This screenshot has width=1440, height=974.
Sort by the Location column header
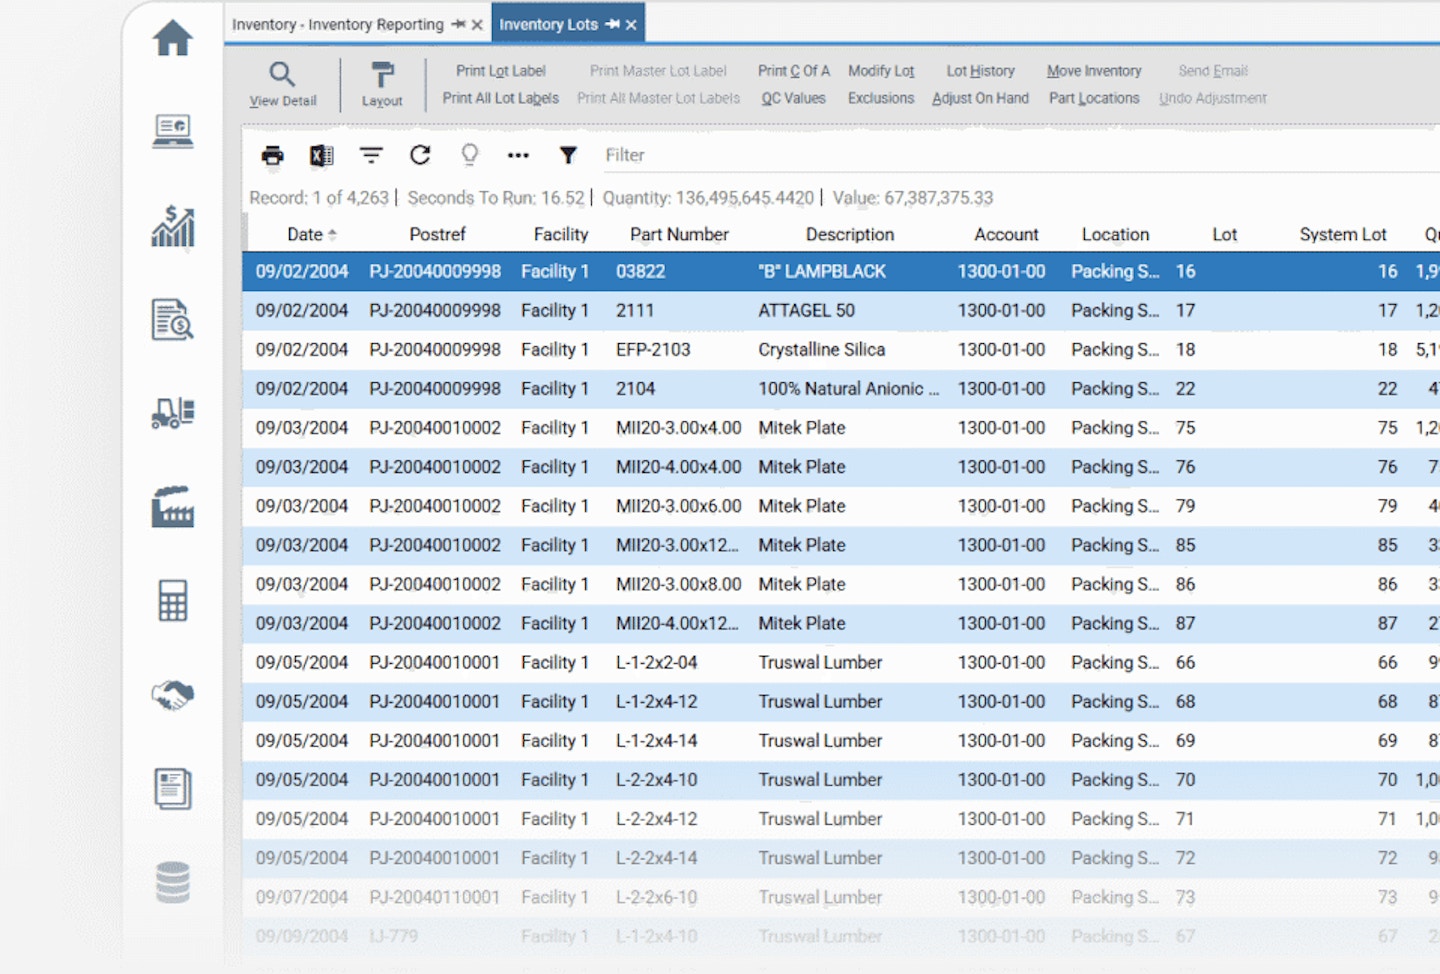point(1116,234)
